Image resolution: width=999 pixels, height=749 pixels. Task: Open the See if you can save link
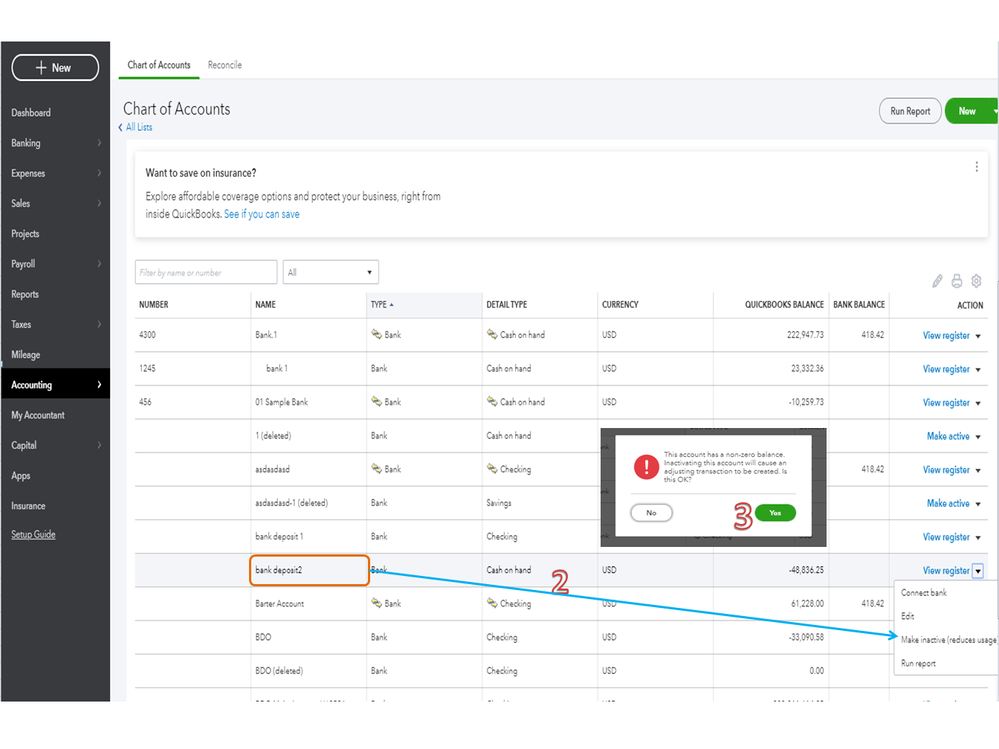[262, 214]
